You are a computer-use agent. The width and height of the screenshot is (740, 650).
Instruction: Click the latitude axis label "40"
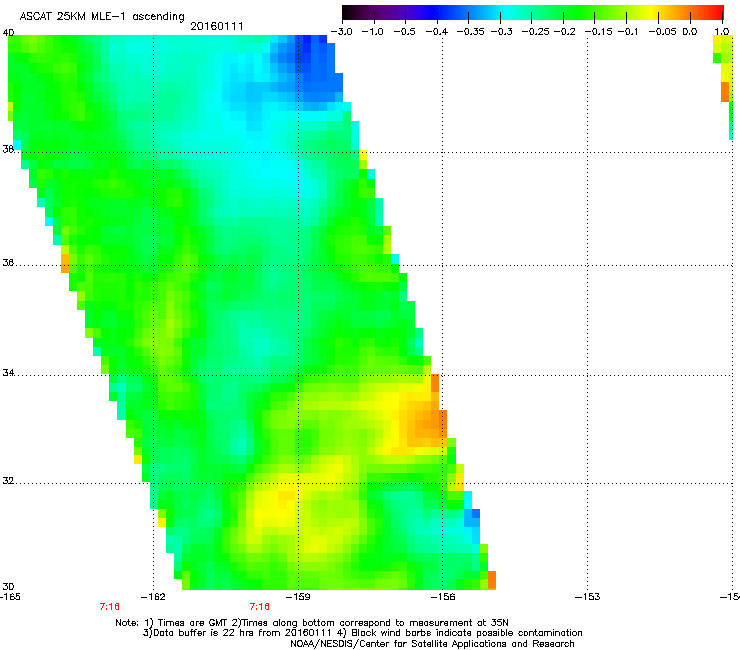point(8,33)
